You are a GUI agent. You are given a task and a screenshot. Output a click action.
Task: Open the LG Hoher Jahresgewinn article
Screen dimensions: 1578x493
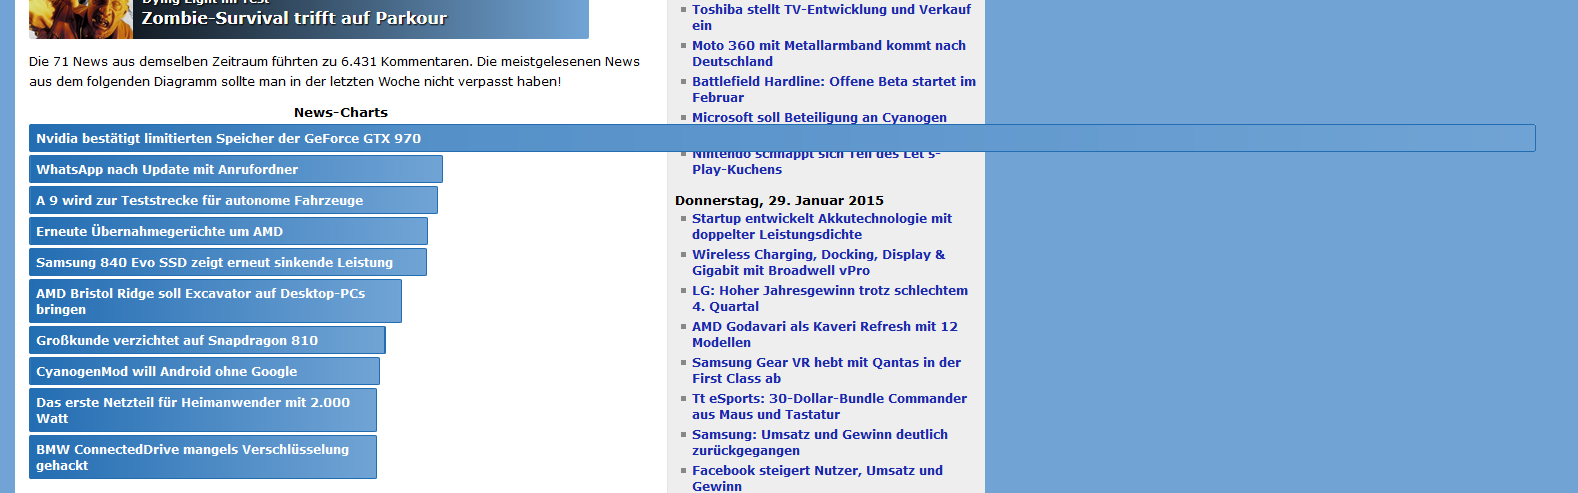830,298
